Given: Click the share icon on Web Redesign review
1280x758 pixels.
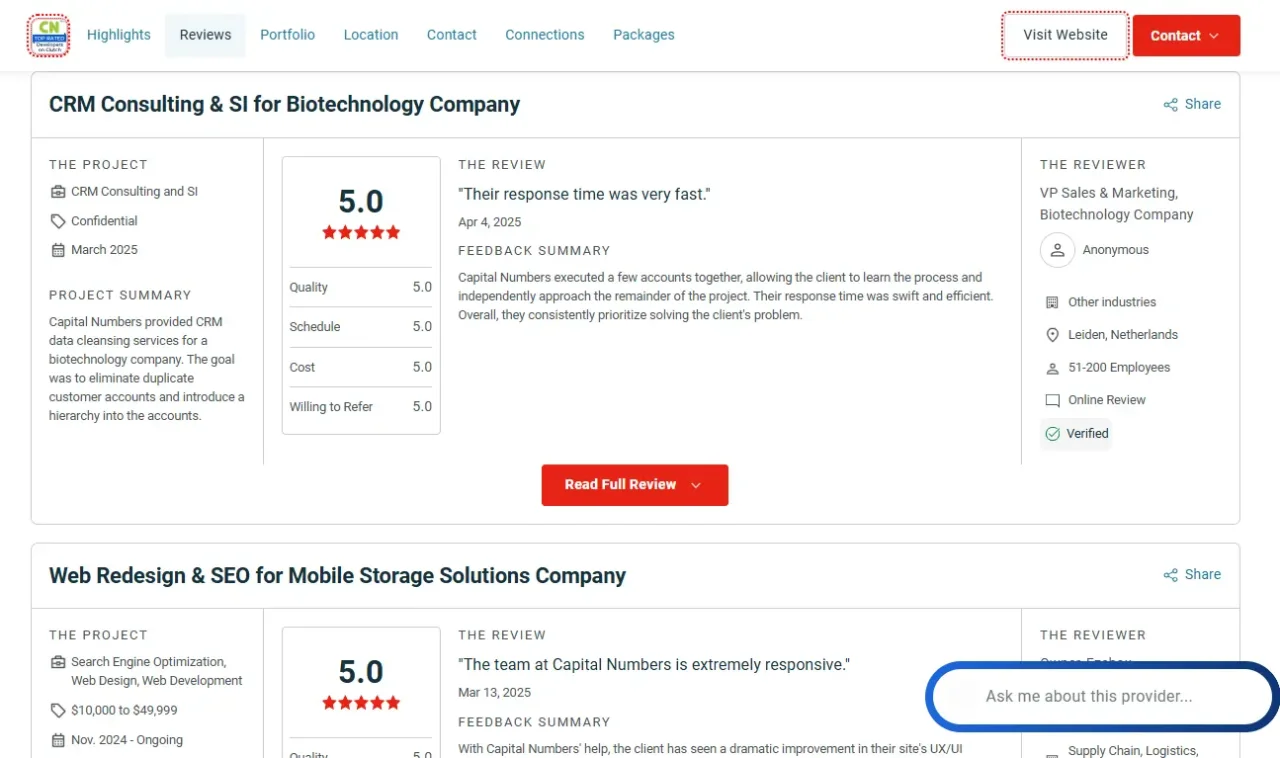Looking at the screenshot, I should (1170, 575).
